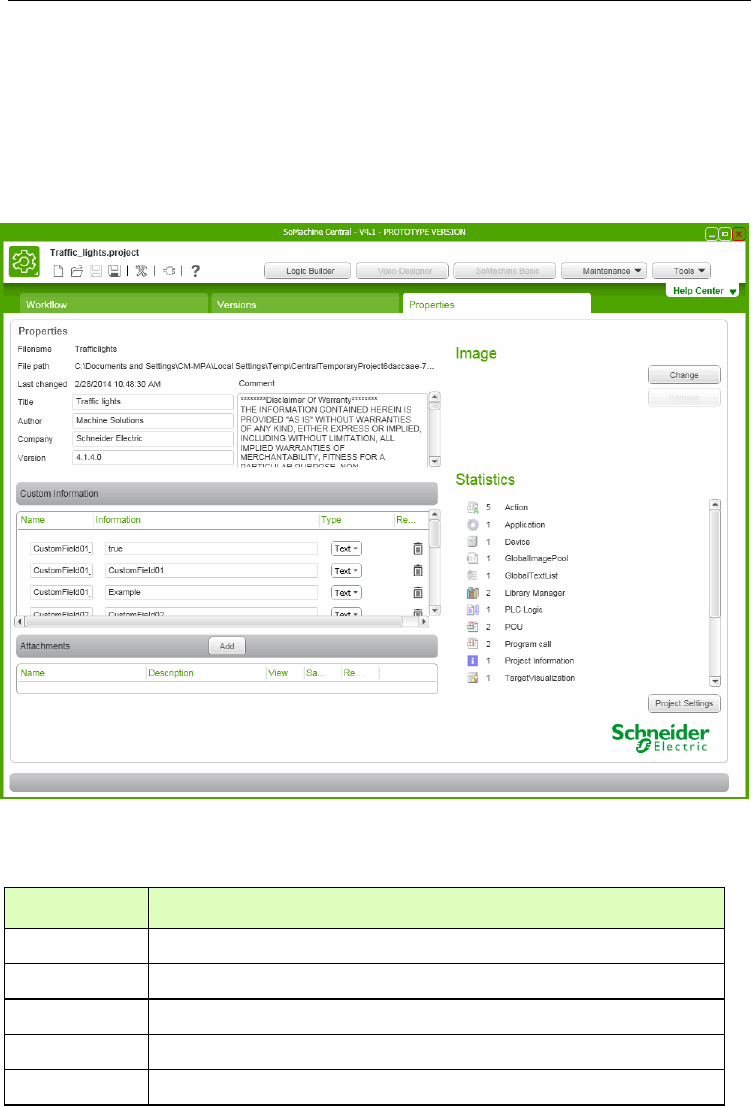
Task: Edit the Company field 'Schneider Electric'
Action: (x=153, y=439)
